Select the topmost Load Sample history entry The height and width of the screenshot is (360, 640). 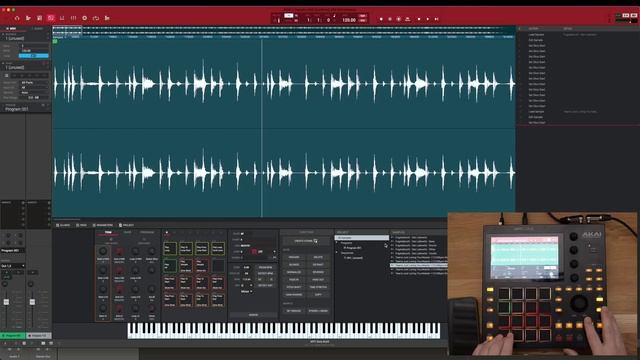(x=536, y=35)
